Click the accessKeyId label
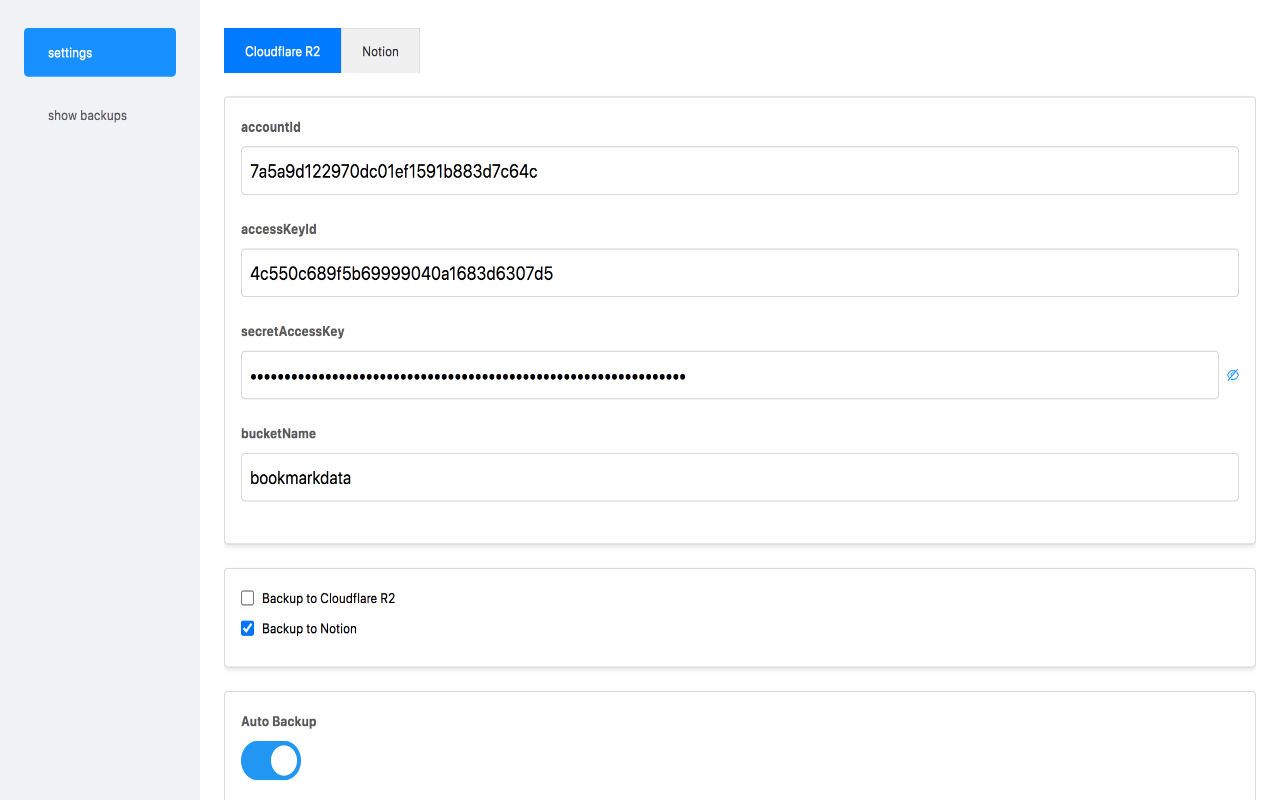1280x800 pixels. (279, 229)
